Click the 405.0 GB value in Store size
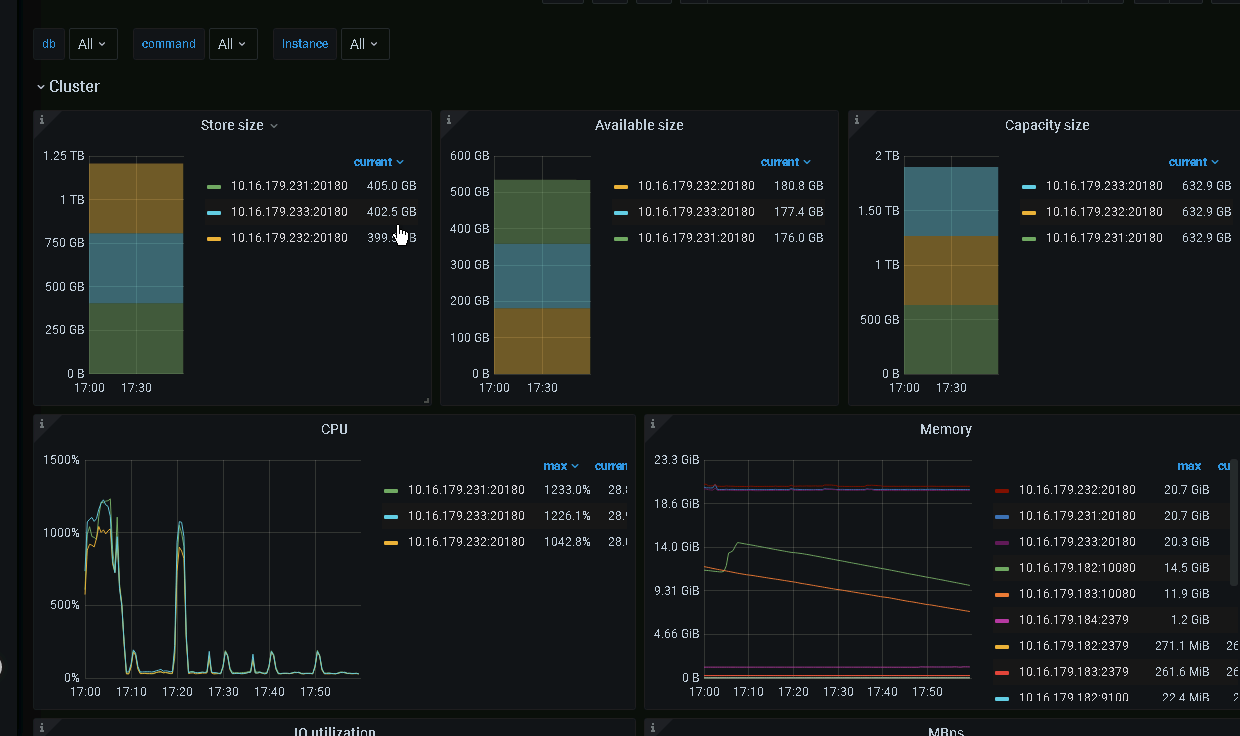Screen dimensions: 1240x736 pos(391,186)
